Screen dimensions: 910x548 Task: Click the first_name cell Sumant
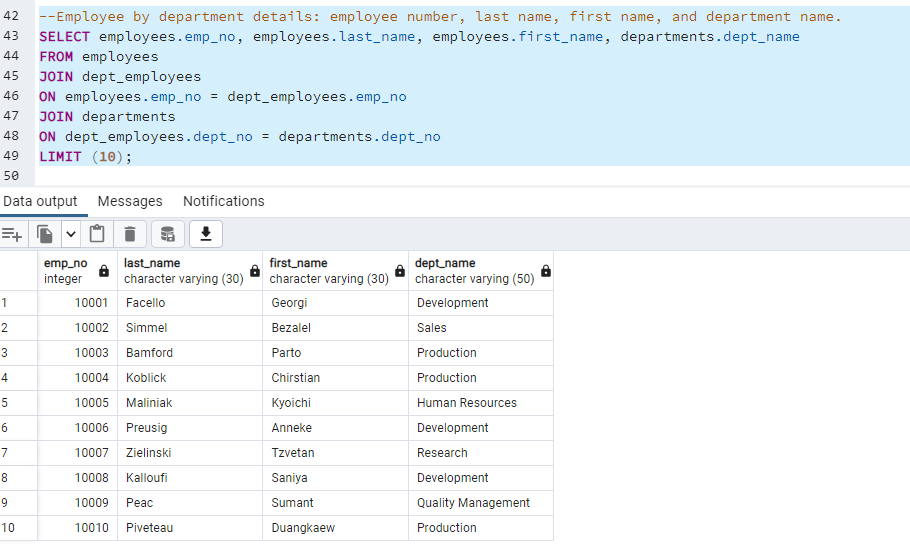point(335,503)
